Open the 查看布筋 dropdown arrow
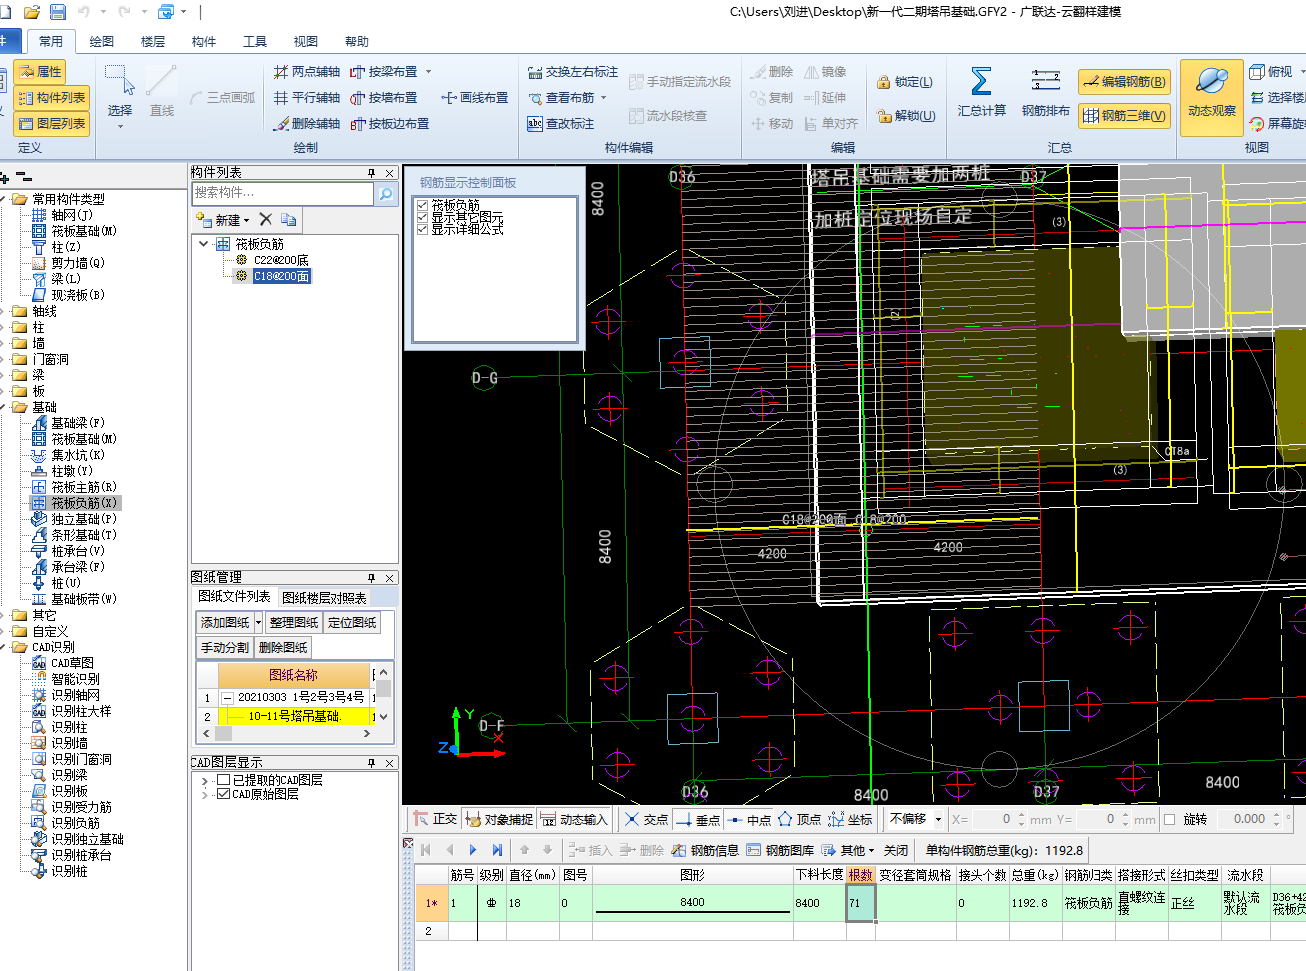Viewport: 1306px width, 971px height. (x=603, y=98)
